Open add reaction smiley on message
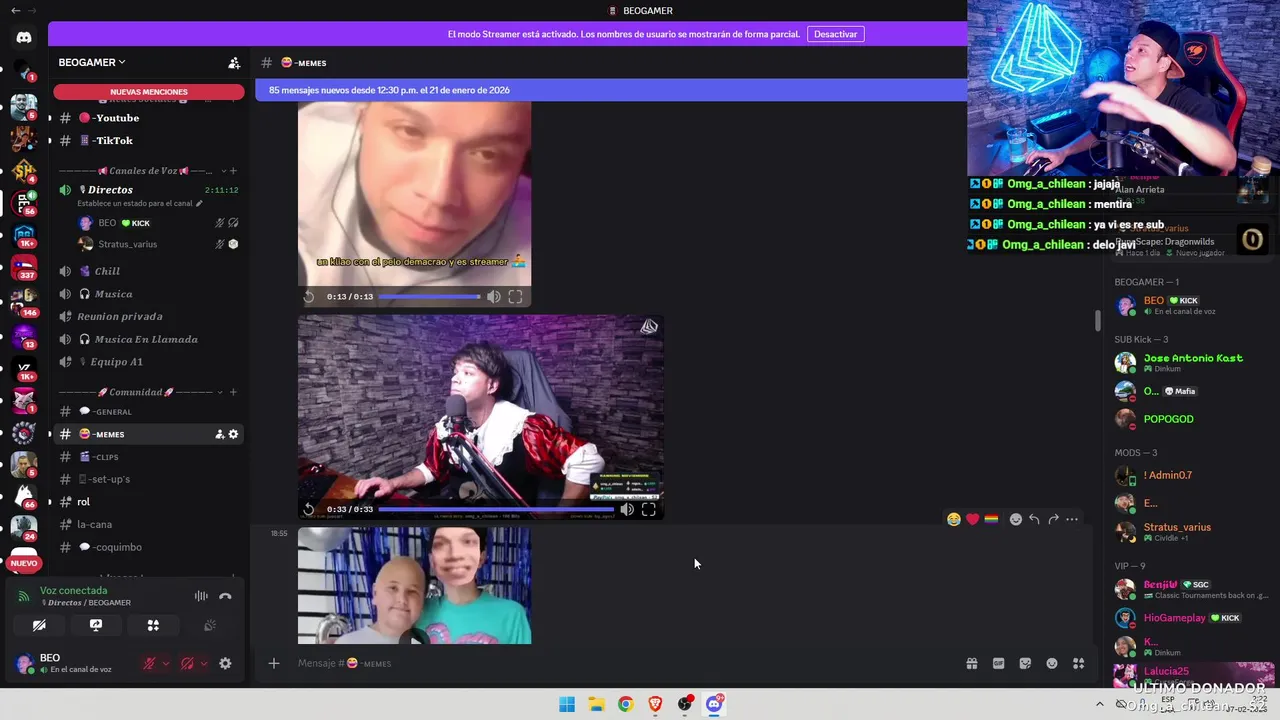1280x720 pixels. tap(1016, 519)
